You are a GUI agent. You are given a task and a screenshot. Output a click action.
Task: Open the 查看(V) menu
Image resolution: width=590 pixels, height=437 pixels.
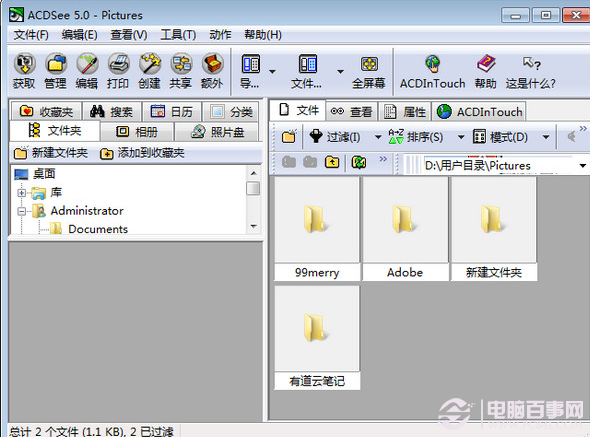(129, 35)
